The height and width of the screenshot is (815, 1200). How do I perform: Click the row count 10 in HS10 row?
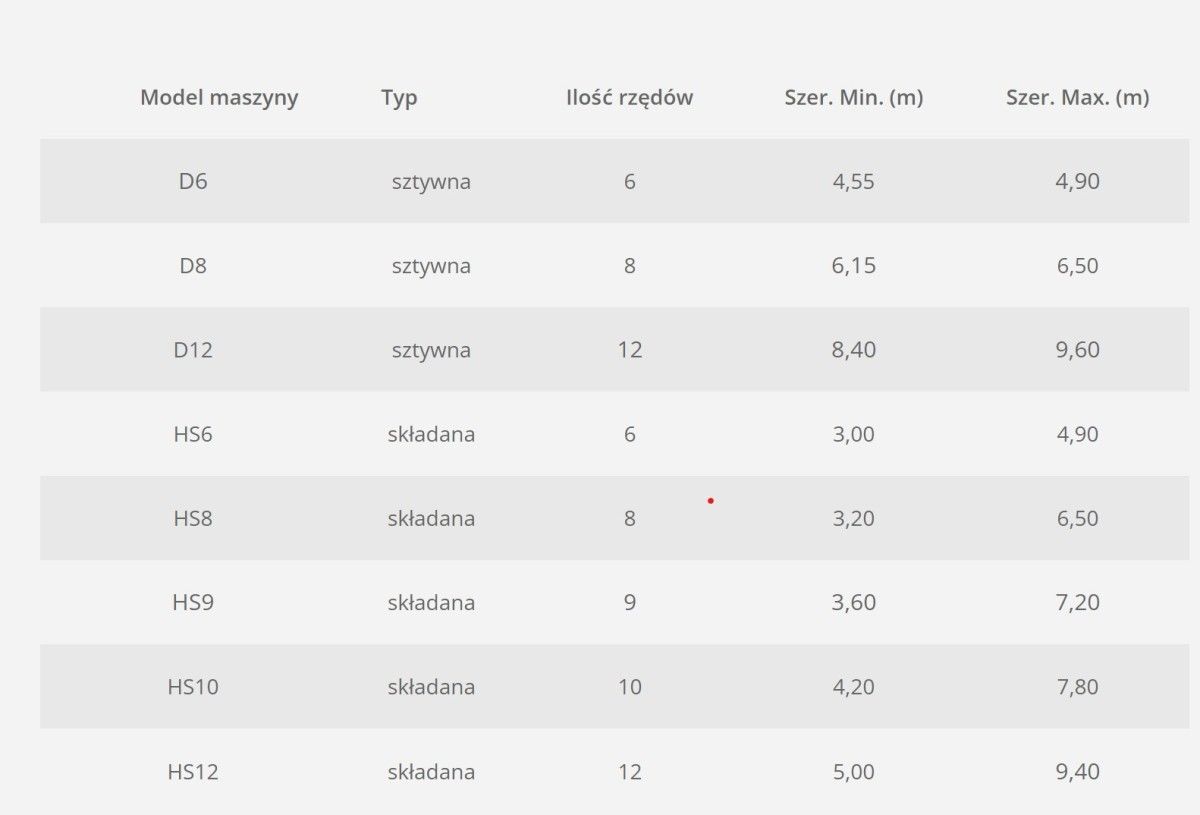[629, 687]
